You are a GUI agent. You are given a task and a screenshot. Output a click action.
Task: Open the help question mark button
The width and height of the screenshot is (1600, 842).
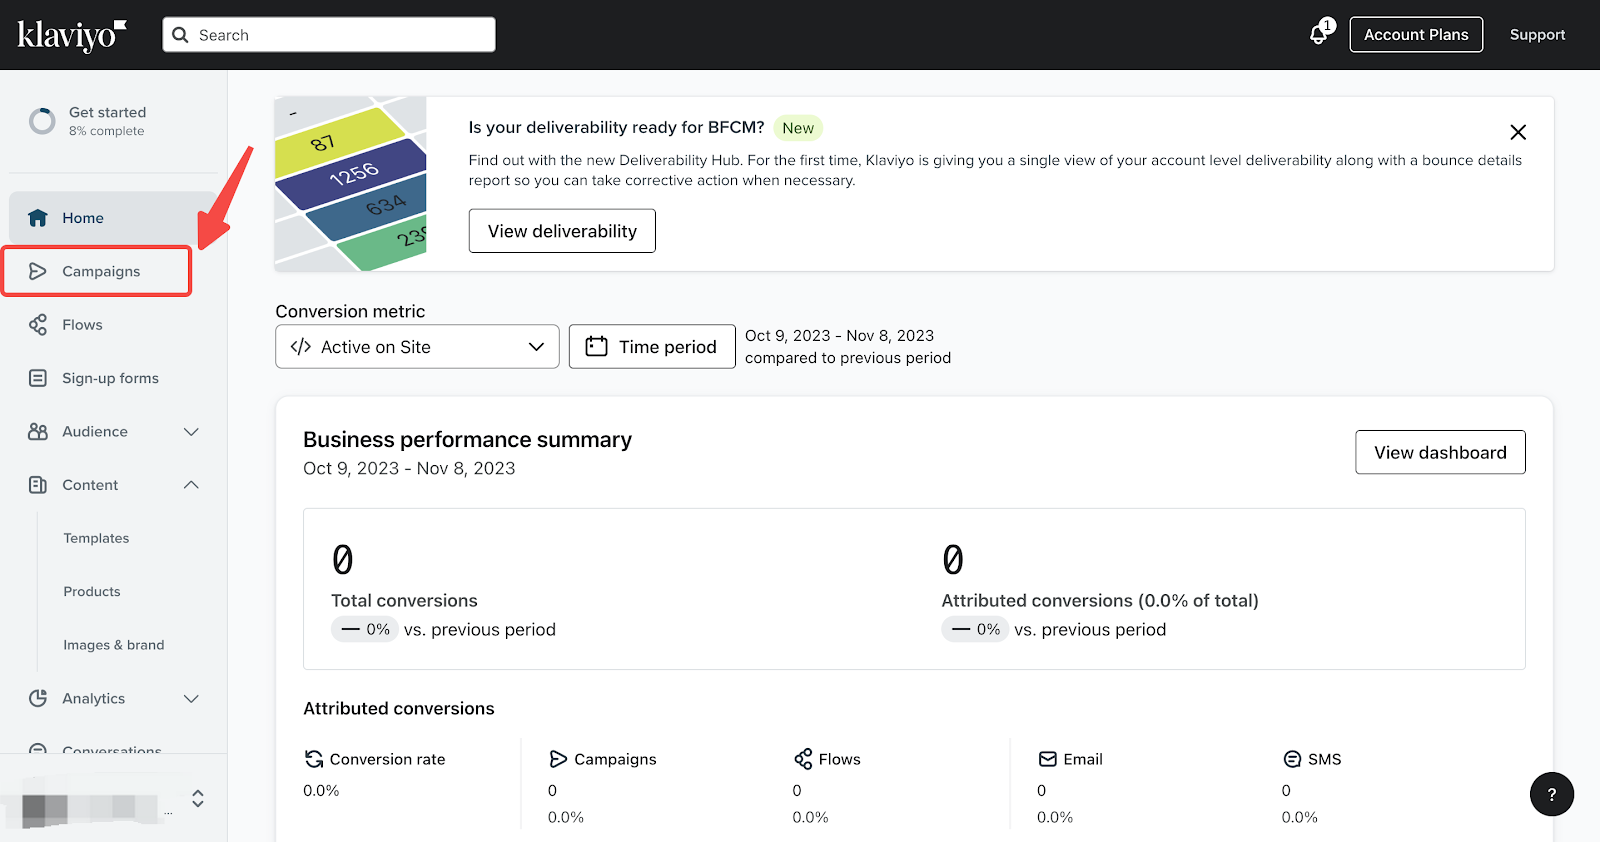click(x=1551, y=794)
